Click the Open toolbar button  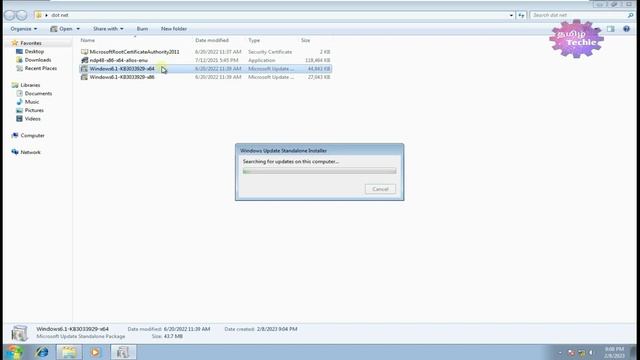pyautogui.click(x=61, y=29)
